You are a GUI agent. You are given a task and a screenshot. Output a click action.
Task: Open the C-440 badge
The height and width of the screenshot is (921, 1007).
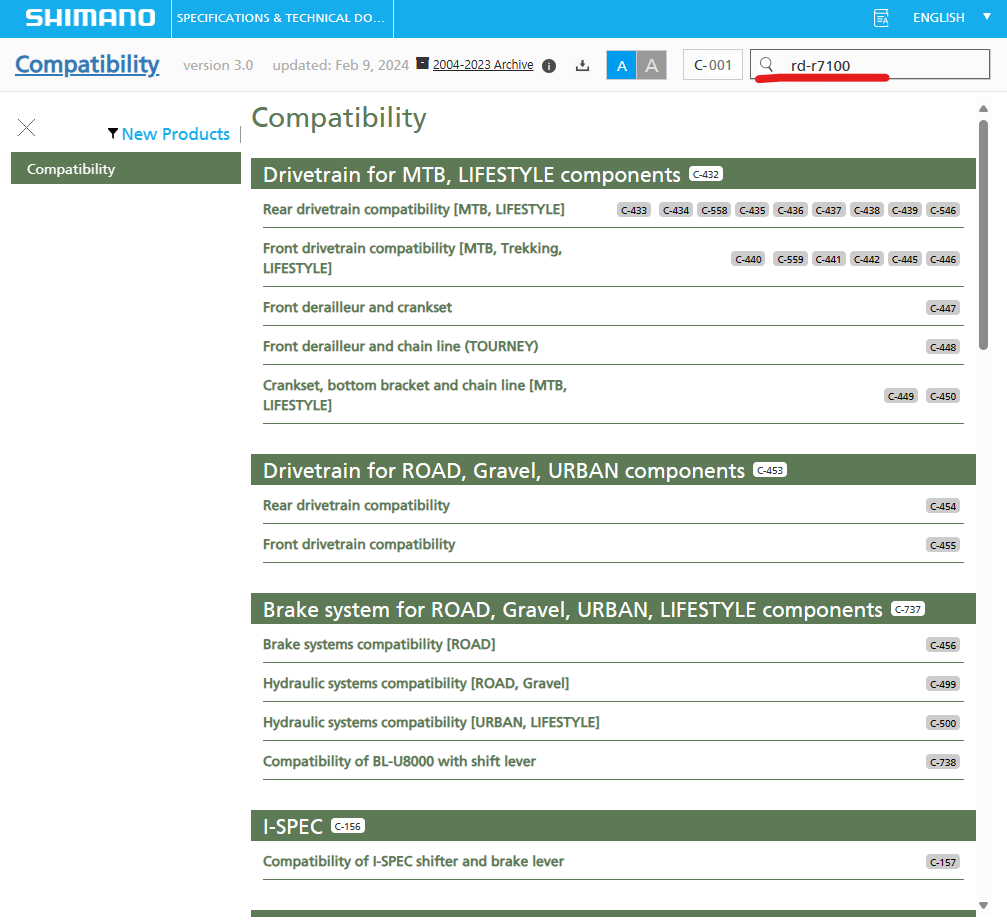click(x=748, y=259)
